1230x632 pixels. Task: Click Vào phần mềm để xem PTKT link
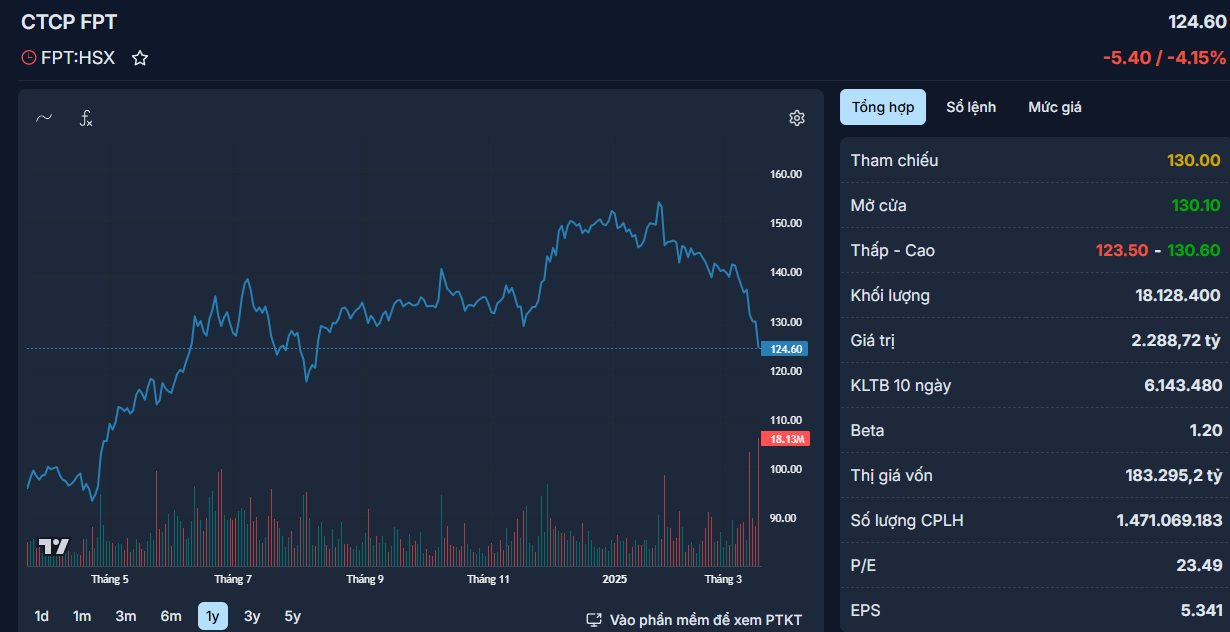tap(705, 620)
